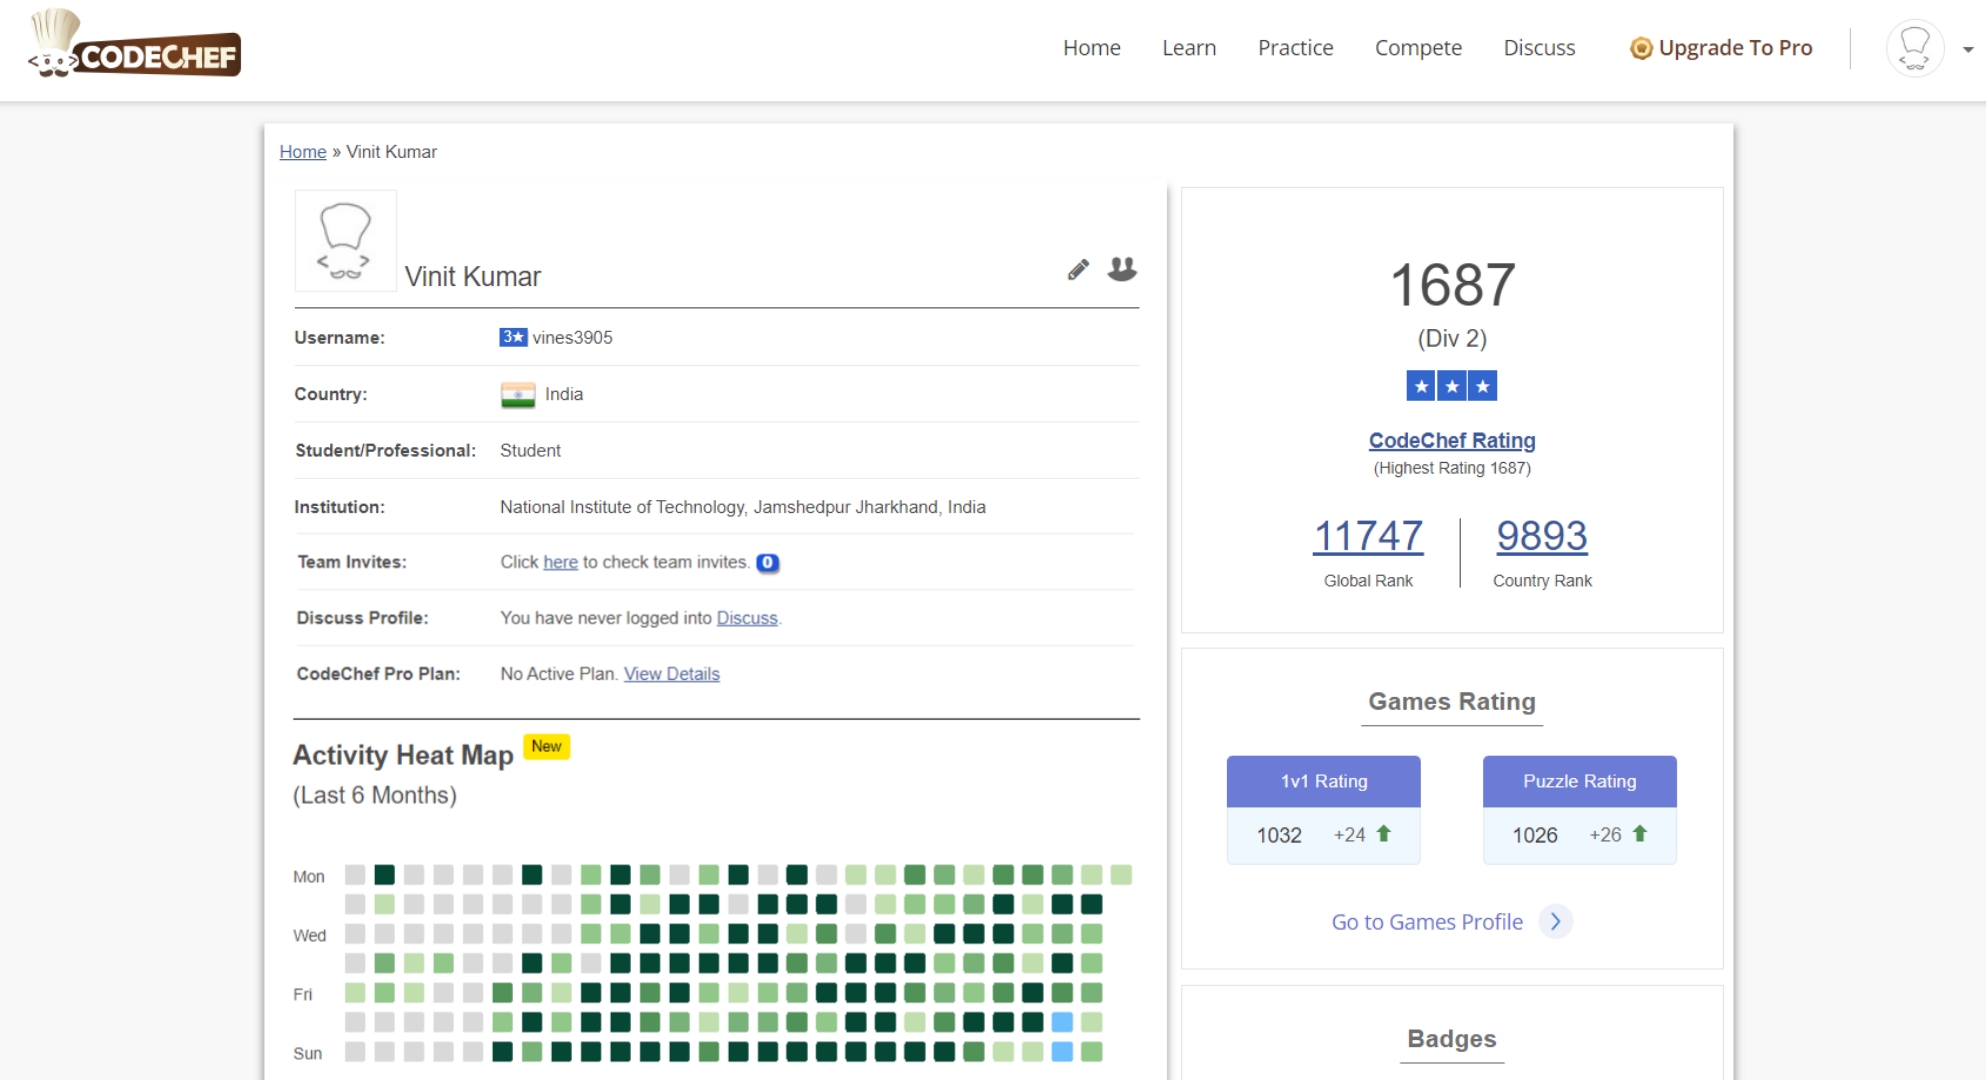Click the chevron next to Games Profile
The width and height of the screenshot is (1986, 1080).
coord(1555,922)
